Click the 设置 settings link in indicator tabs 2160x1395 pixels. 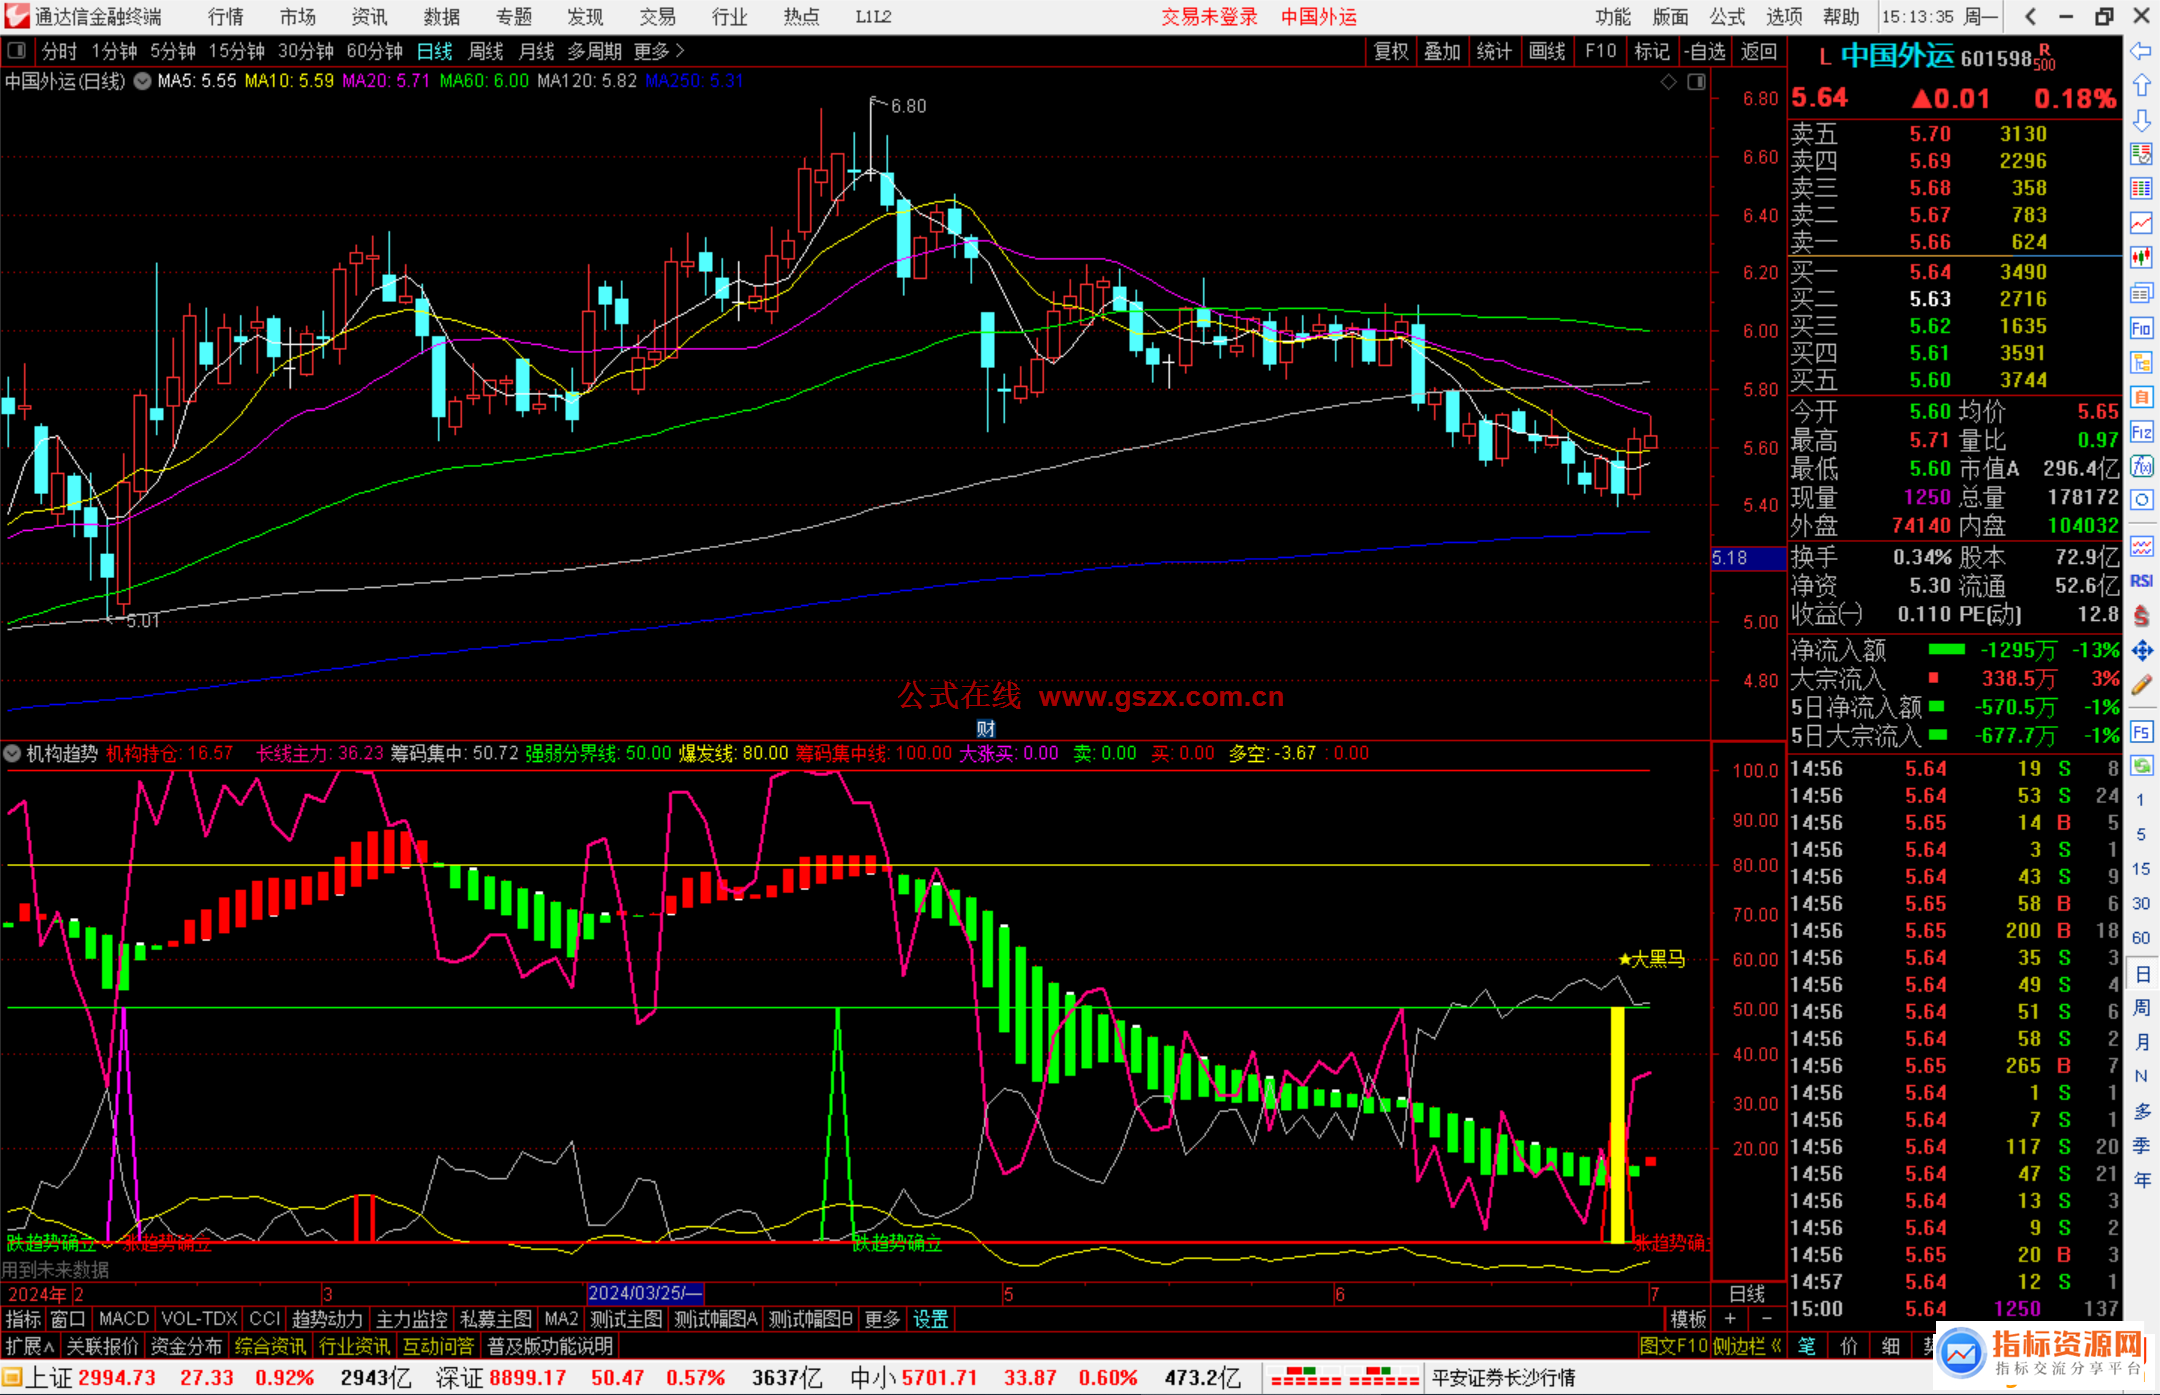(x=930, y=1319)
